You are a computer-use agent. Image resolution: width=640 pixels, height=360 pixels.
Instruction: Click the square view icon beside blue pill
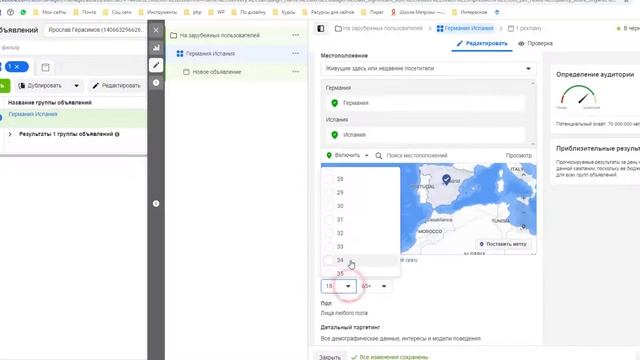tap(45, 67)
